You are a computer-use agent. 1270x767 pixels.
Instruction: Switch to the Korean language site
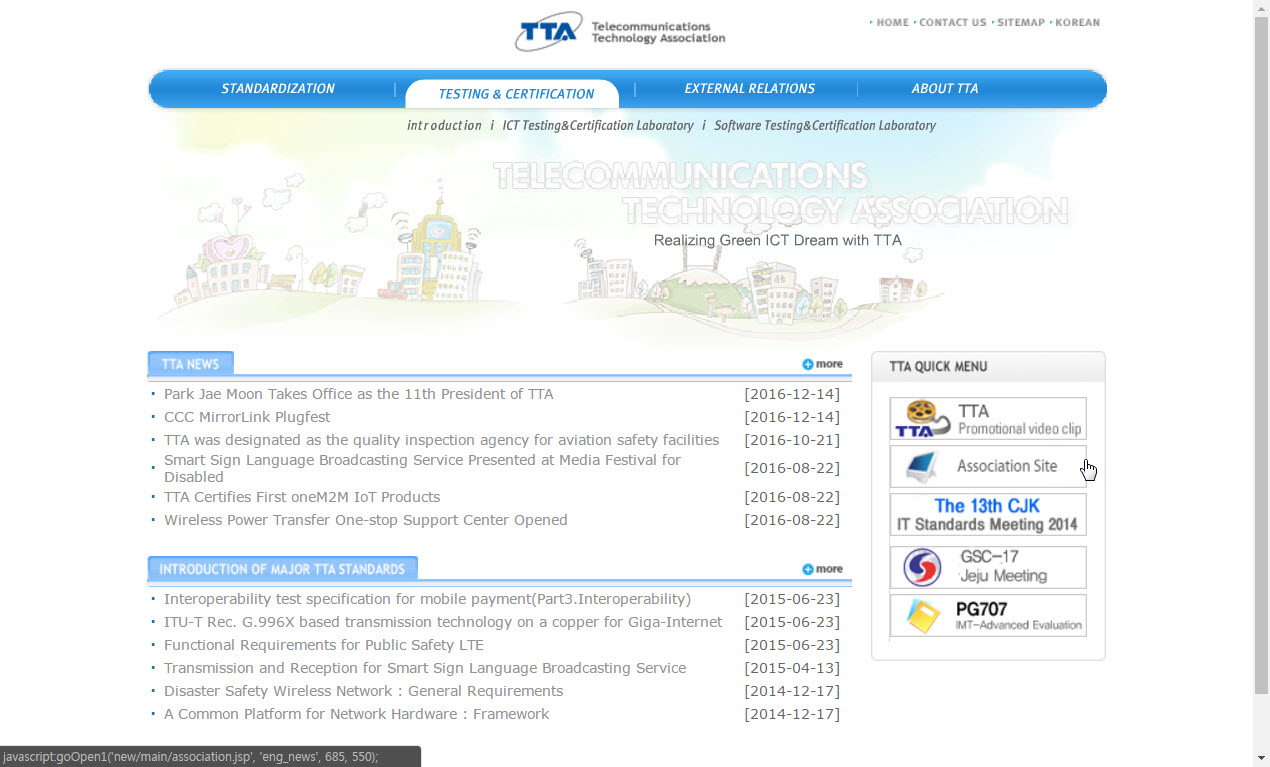point(1077,22)
